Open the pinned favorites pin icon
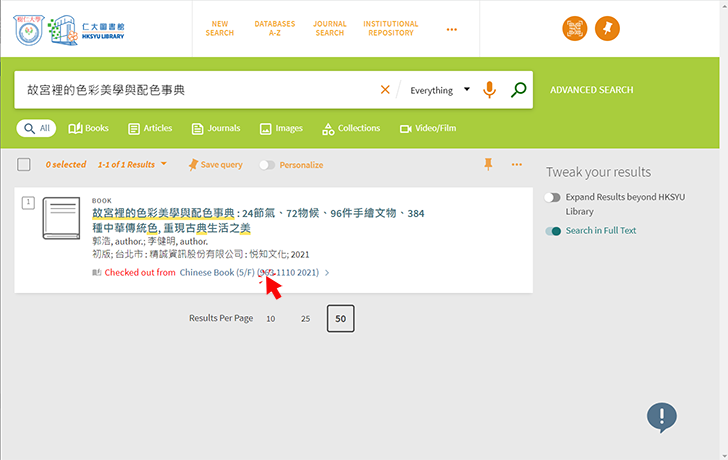Screen dimensions: 728x460 [x=607, y=29]
